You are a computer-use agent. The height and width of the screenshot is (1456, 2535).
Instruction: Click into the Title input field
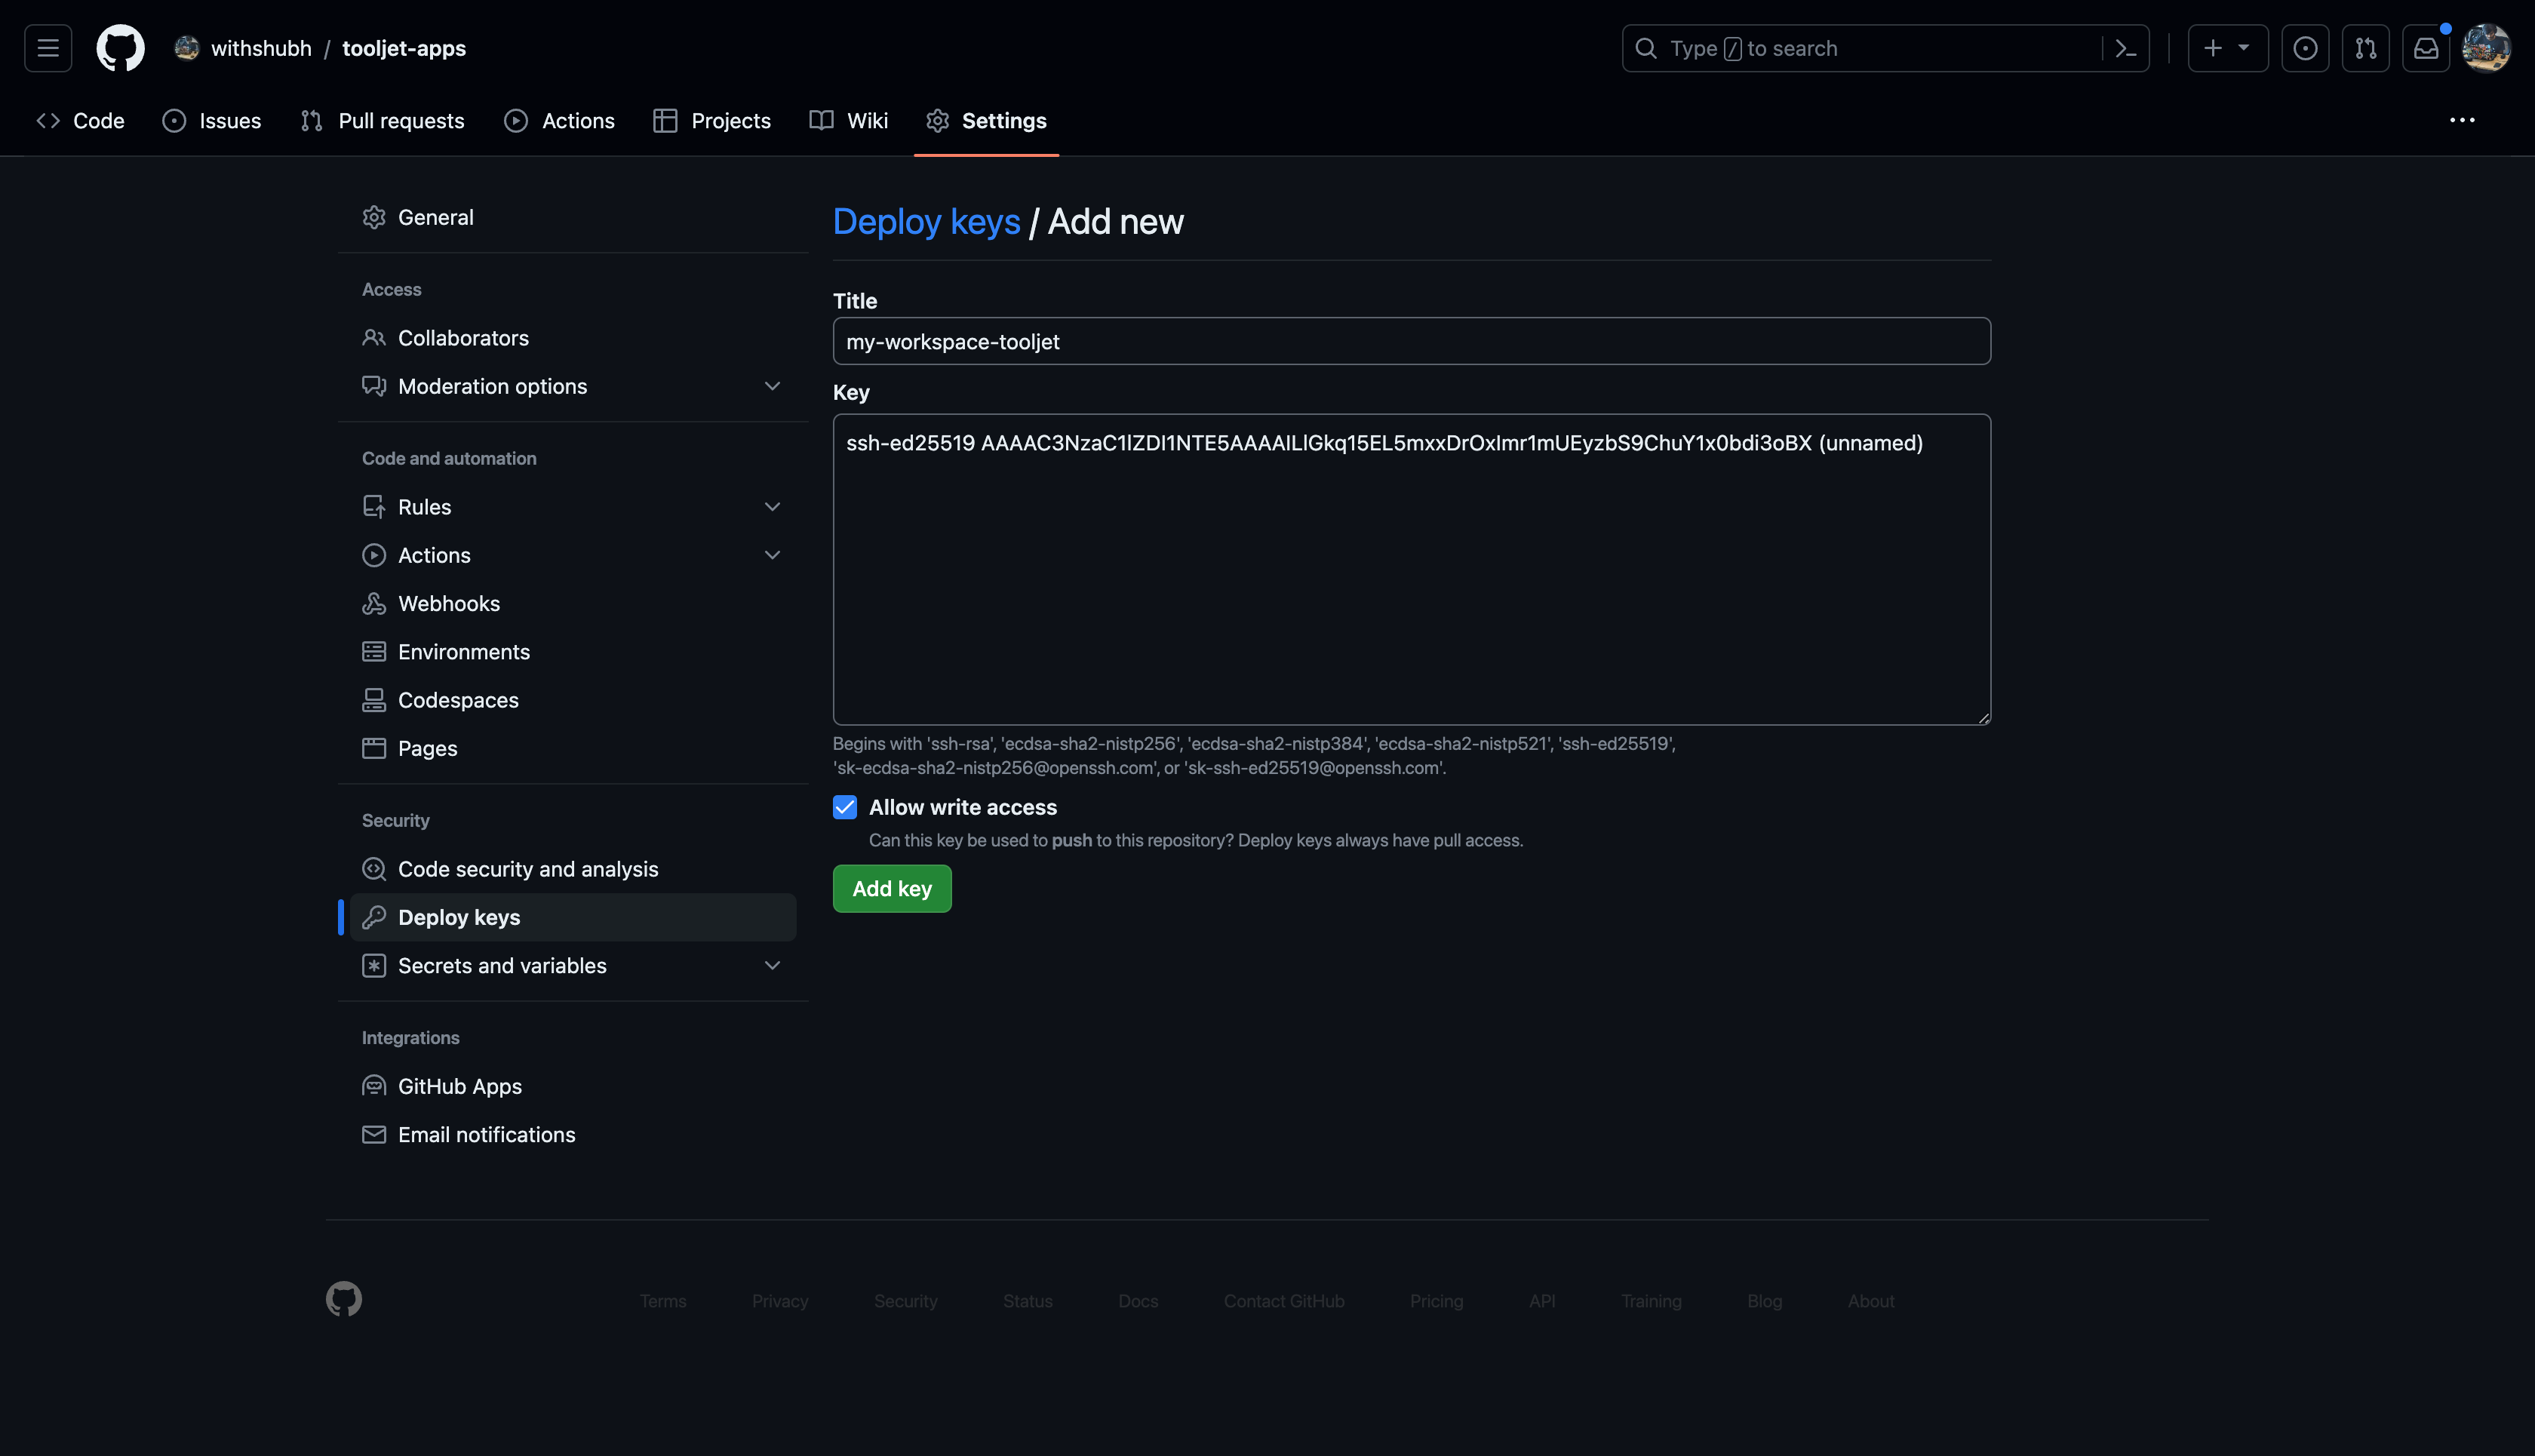tap(1410, 341)
